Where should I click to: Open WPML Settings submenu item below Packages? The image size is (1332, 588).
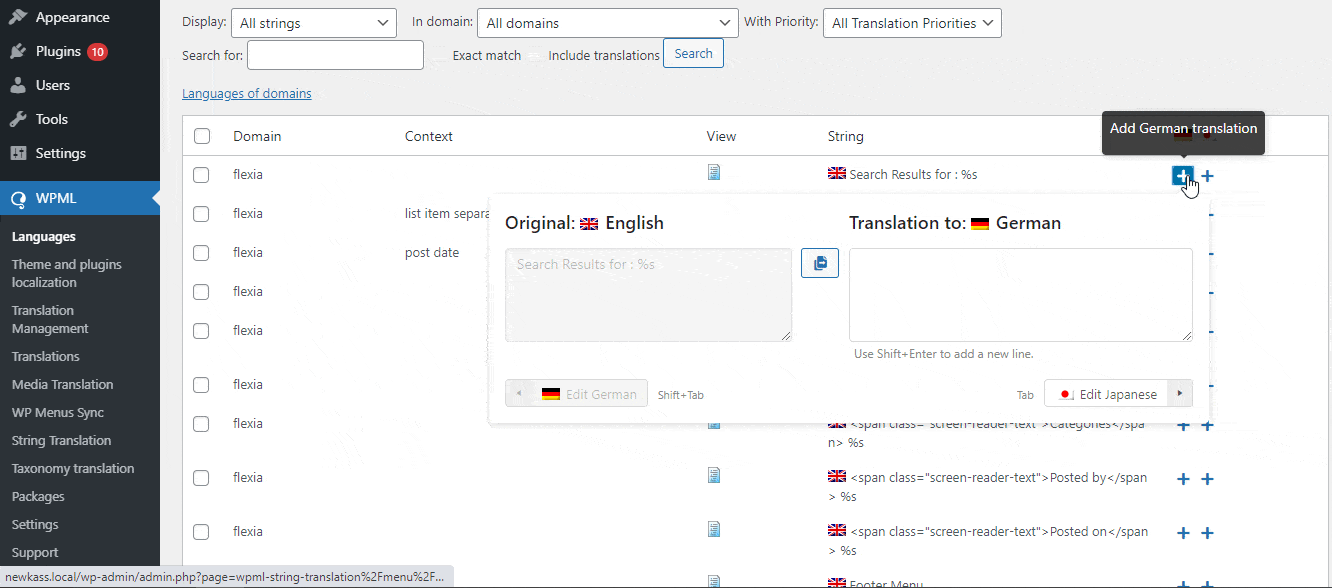35,524
